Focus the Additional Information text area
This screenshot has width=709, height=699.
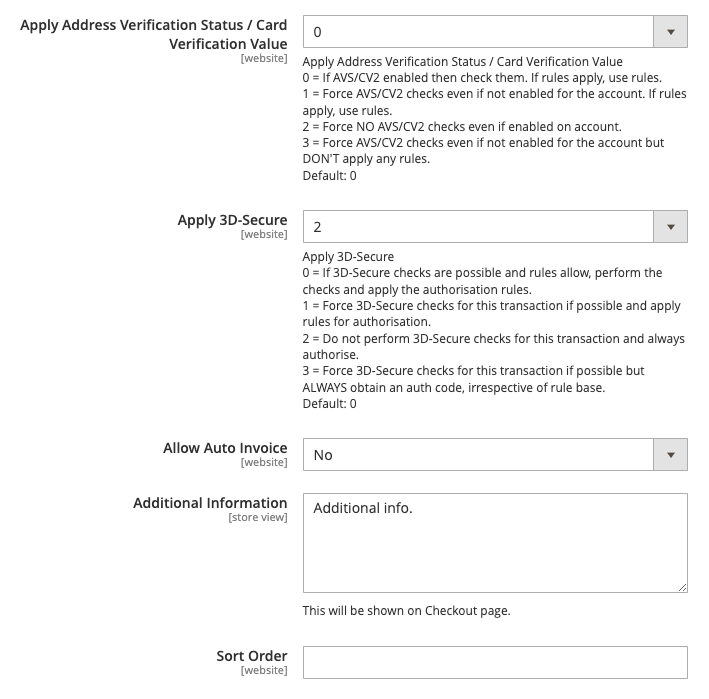click(x=495, y=543)
